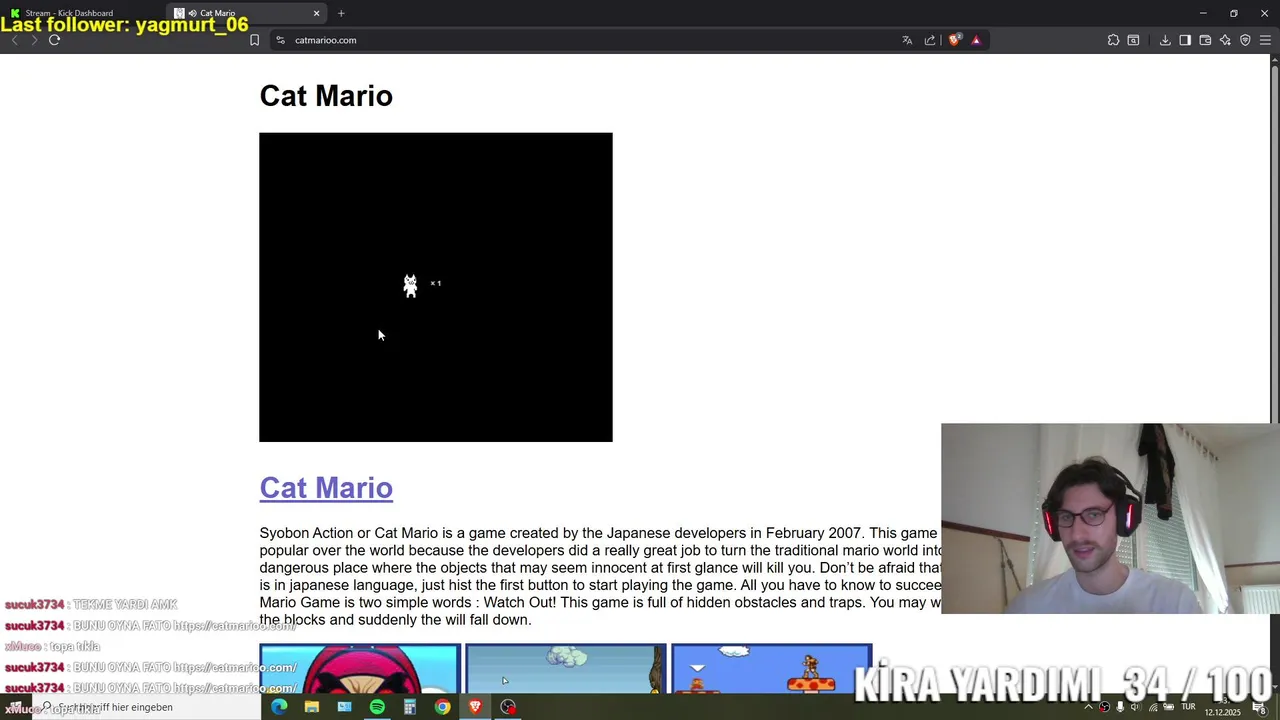Open the Brave Wallet icon

coord(1205,40)
